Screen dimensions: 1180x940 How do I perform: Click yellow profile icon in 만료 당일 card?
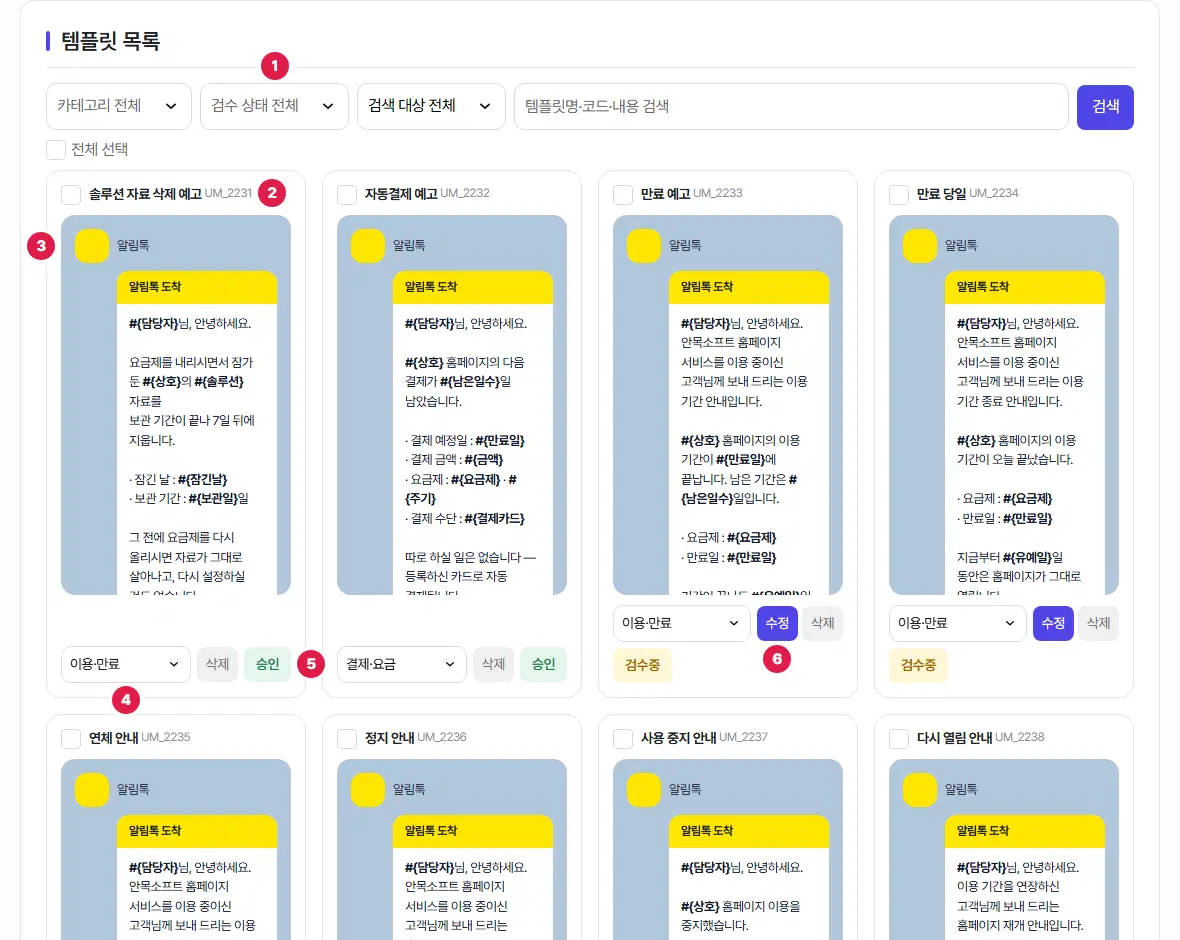point(920,246)
